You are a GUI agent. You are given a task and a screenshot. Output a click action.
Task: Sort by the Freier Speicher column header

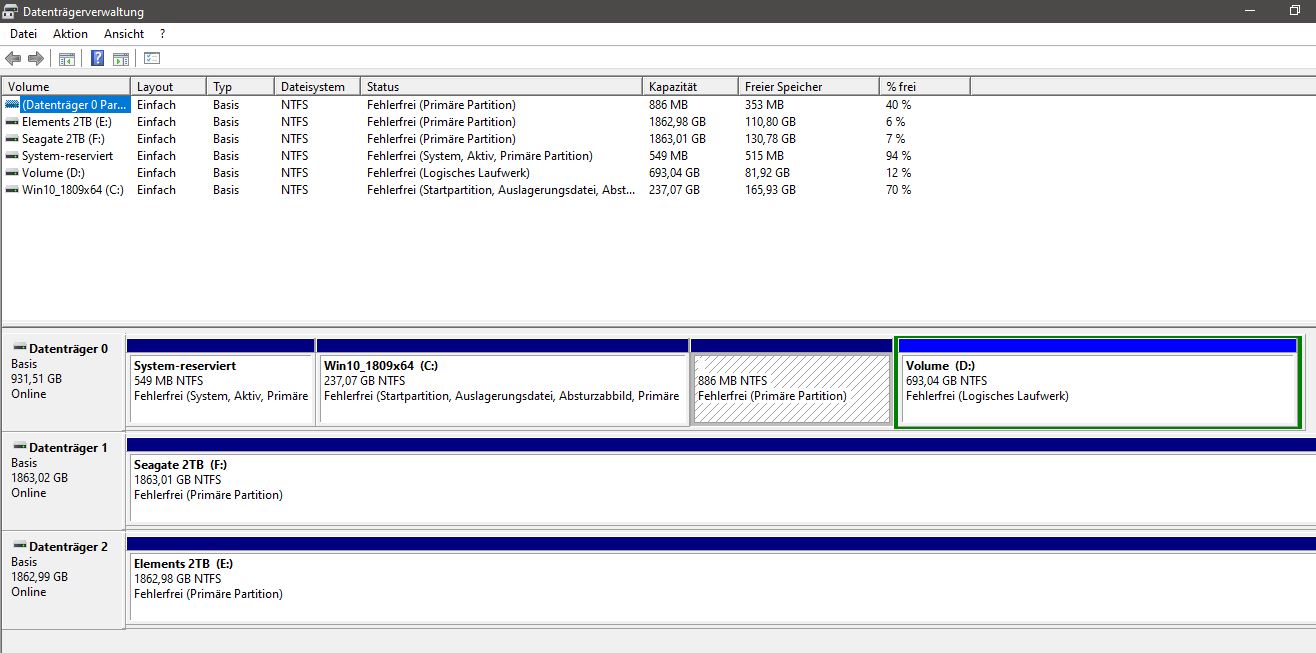coord(808,87)
